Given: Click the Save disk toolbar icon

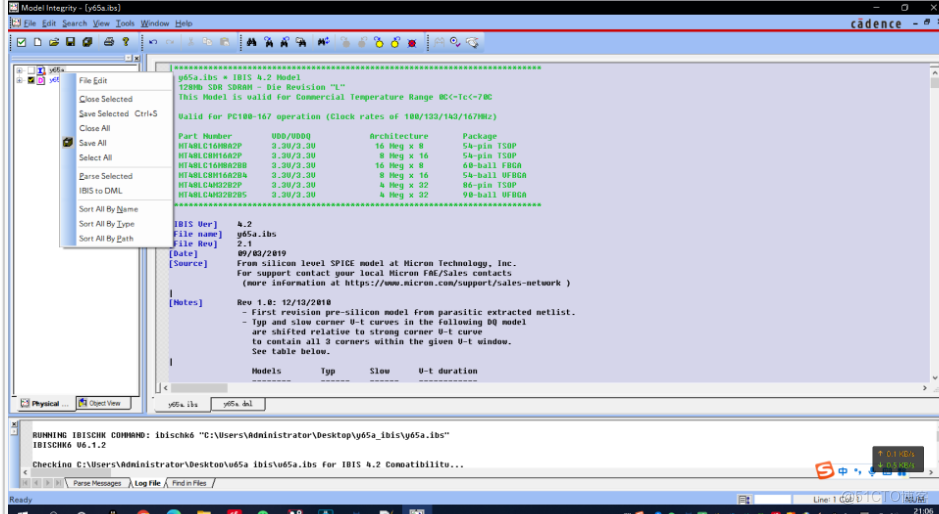Looking at the screenshot, I should pos(71,42).
